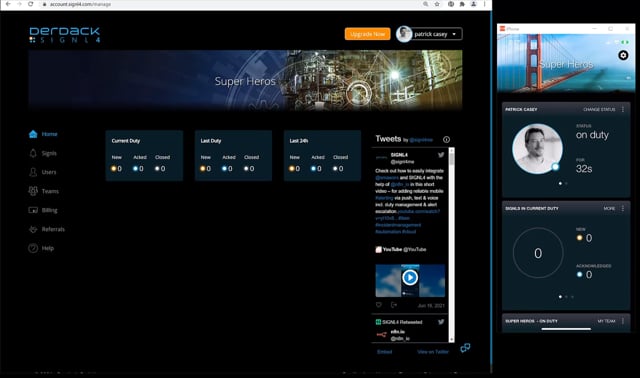Click the Derdack SIGNL4 logo
This screenshot has height=378, width=640.
click(64, 35)
